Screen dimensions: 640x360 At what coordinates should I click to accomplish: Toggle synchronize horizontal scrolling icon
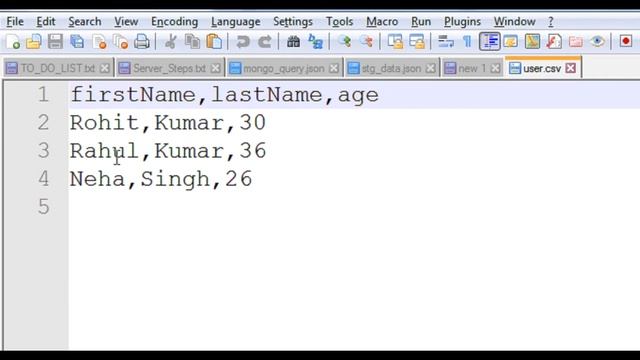pos(417,42)
